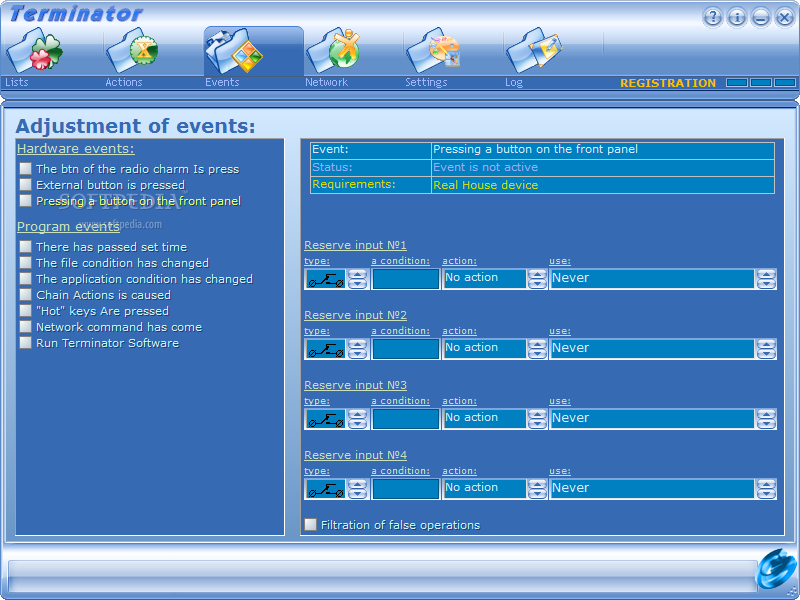Open Reserve input №4 use spinner
This screenshot has height=600, width=800.
pyautogui.click(x=766, y=489)
